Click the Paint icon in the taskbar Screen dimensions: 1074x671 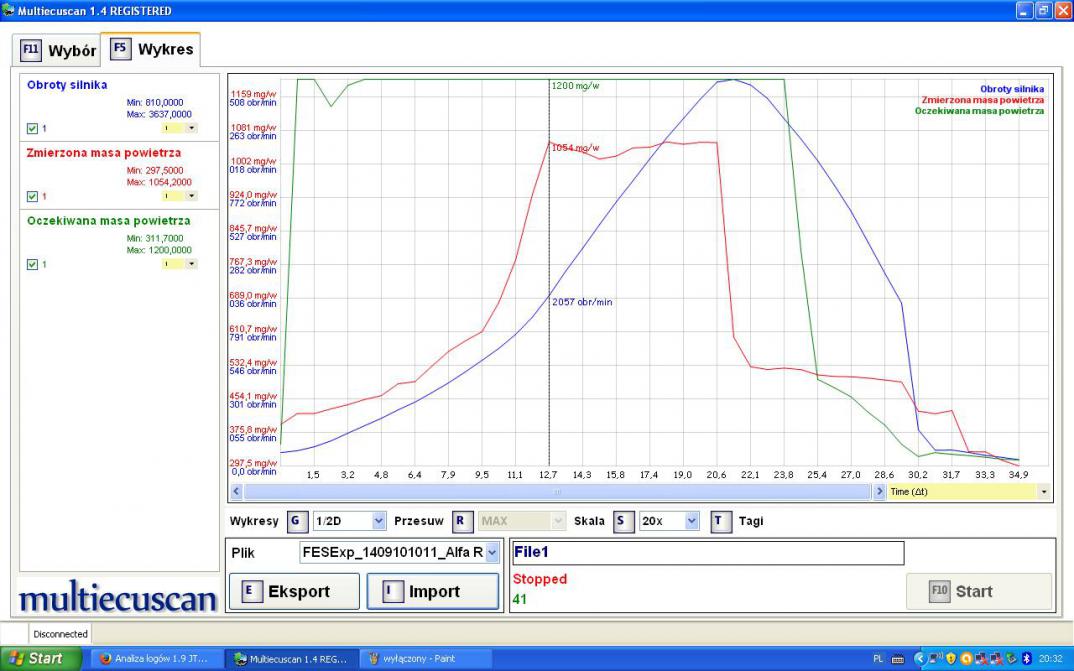(374, 659)
